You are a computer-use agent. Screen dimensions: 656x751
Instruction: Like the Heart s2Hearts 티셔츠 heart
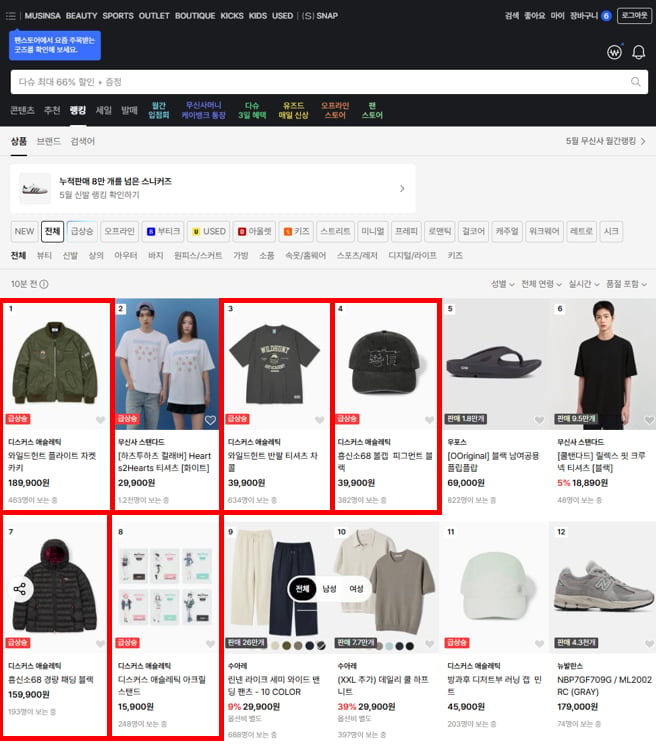click(210, 420)
